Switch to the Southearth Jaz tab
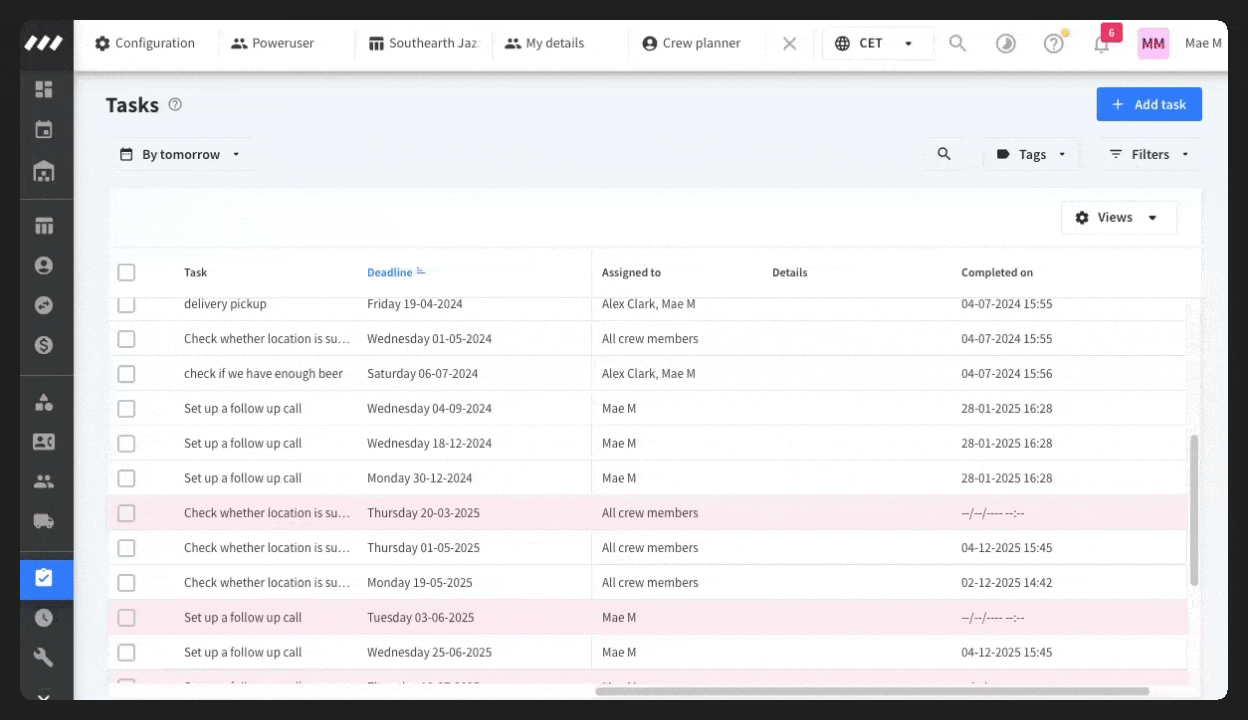Screen dimensions: 1248x720 coord(424,43)
